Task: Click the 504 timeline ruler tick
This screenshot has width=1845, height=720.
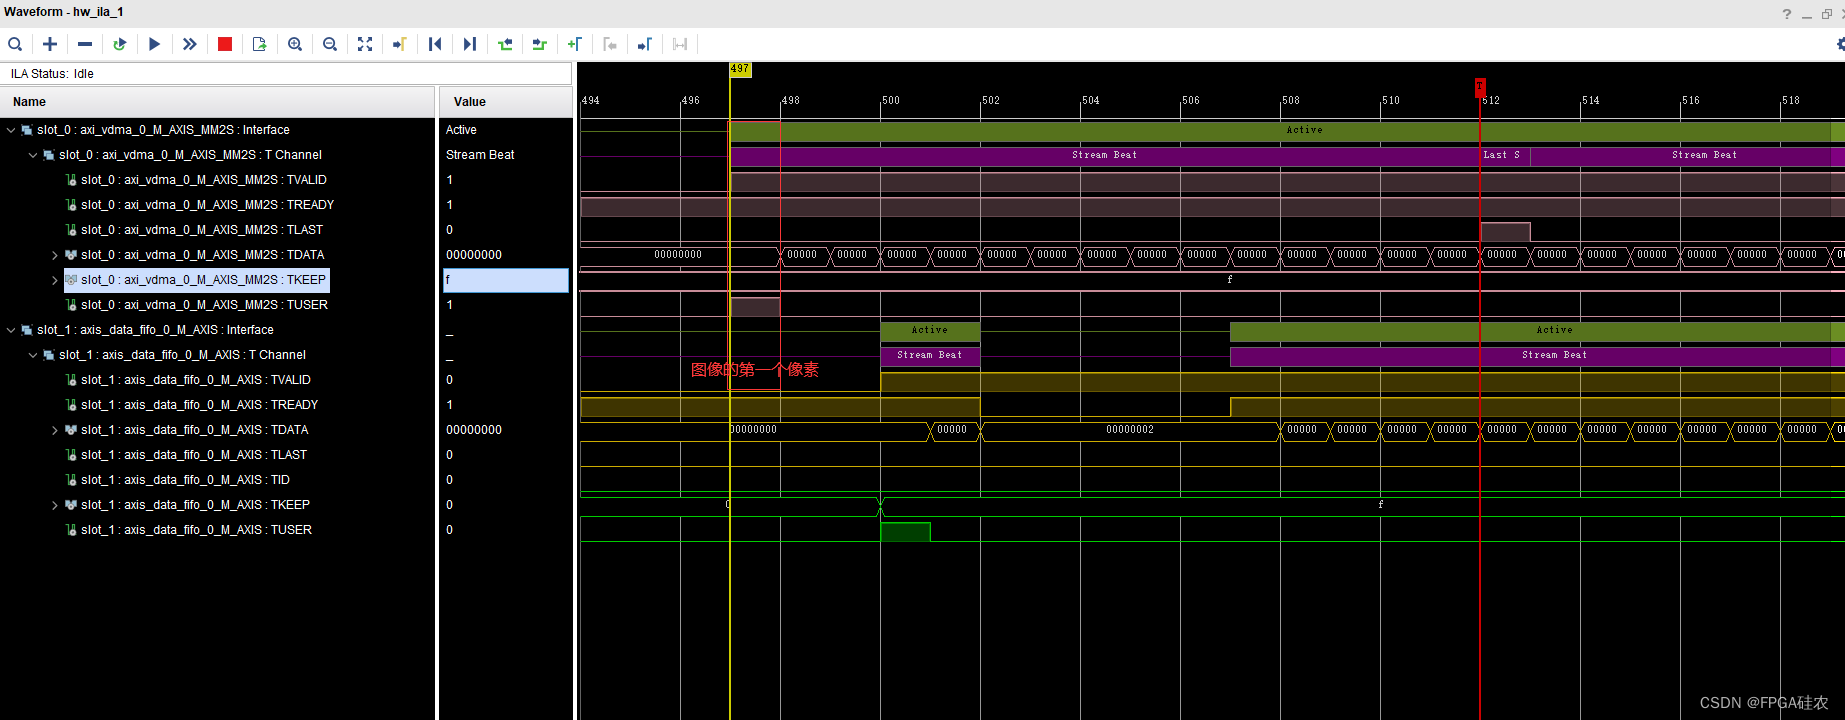Action: click(x=1090, y=101)
